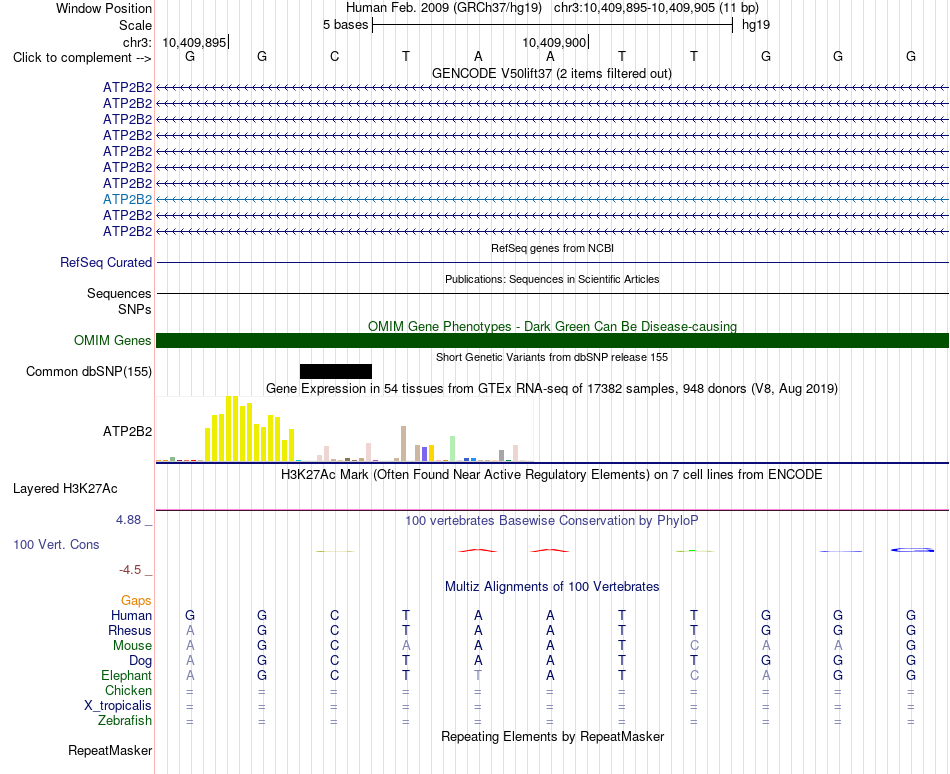Select the Human species label

[131, 615]
